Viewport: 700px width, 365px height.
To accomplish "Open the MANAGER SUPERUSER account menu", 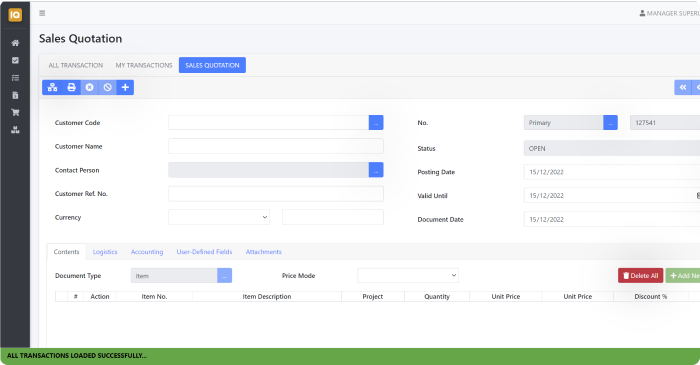I will (669, 13).
